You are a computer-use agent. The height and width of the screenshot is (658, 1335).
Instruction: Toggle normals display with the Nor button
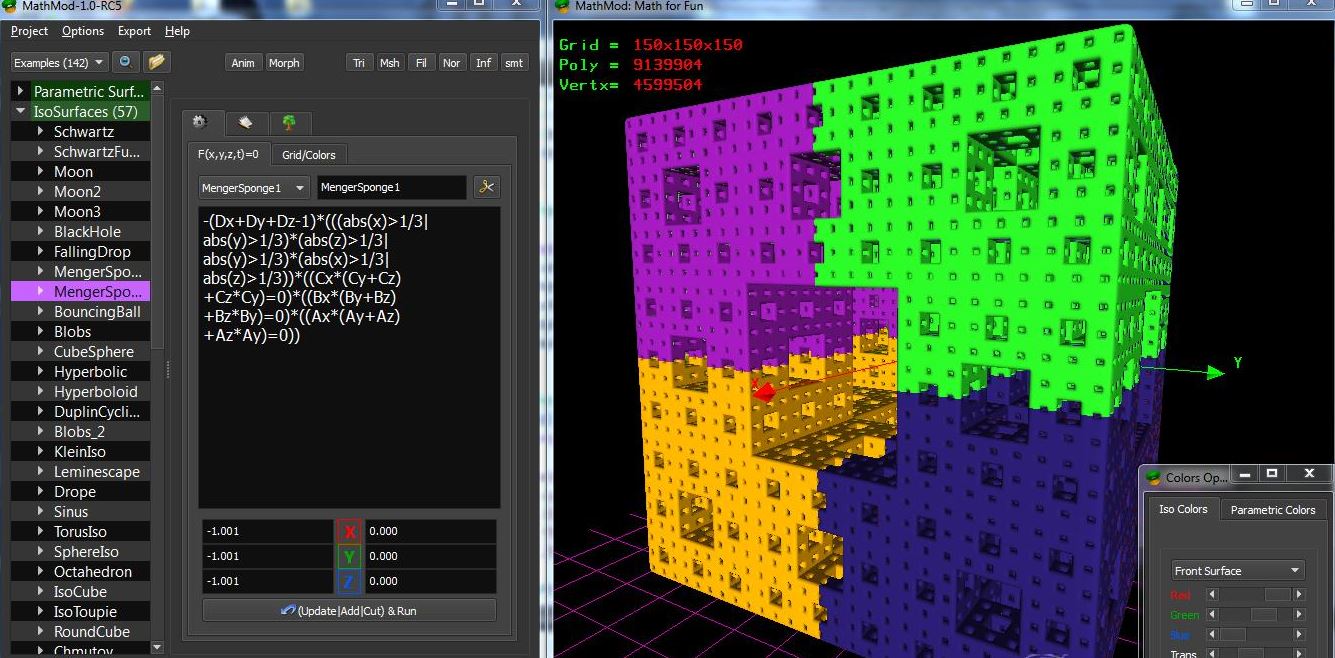(x=451, y=62)
